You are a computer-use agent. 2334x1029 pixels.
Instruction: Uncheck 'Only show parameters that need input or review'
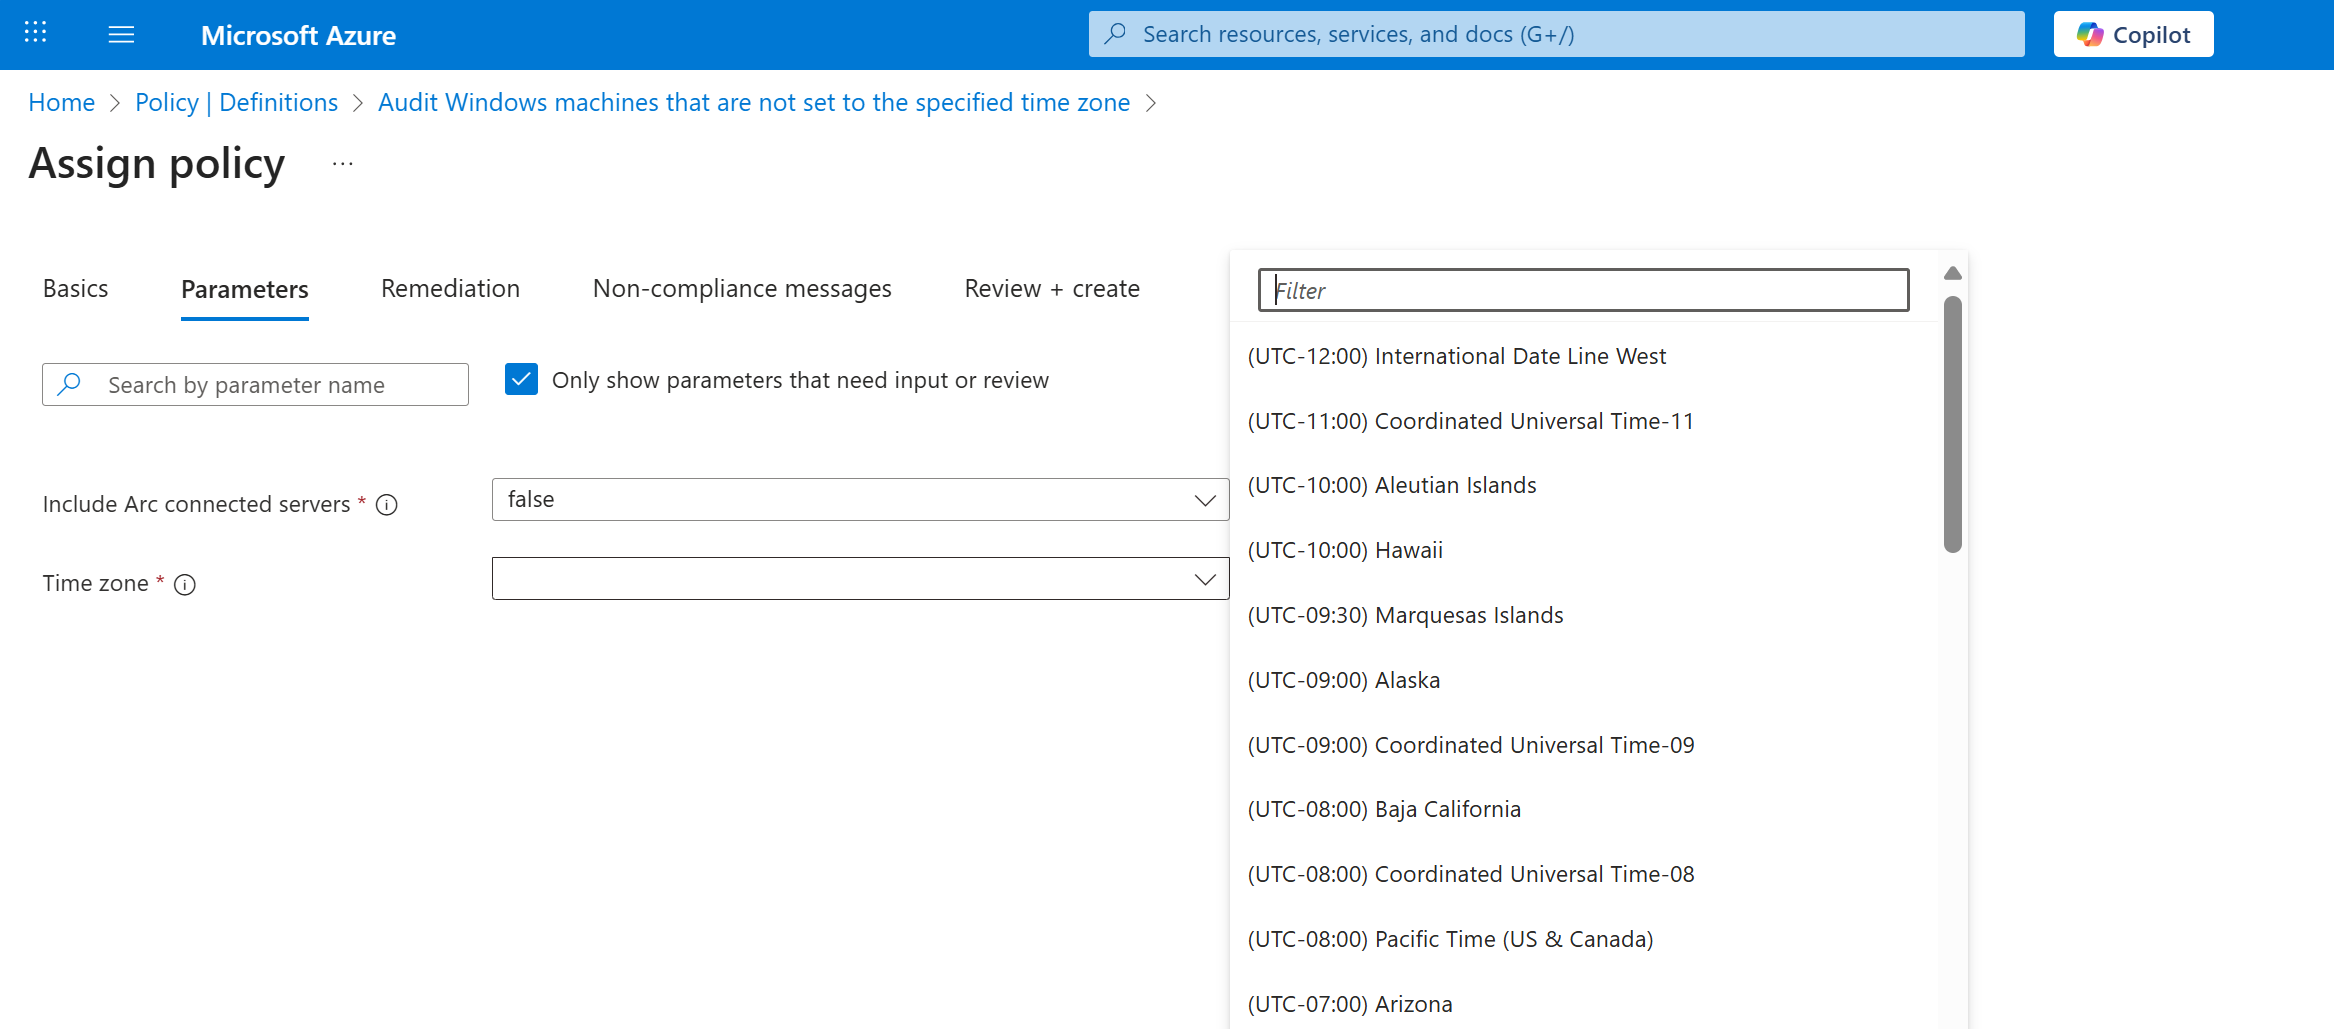pos(521,379)
